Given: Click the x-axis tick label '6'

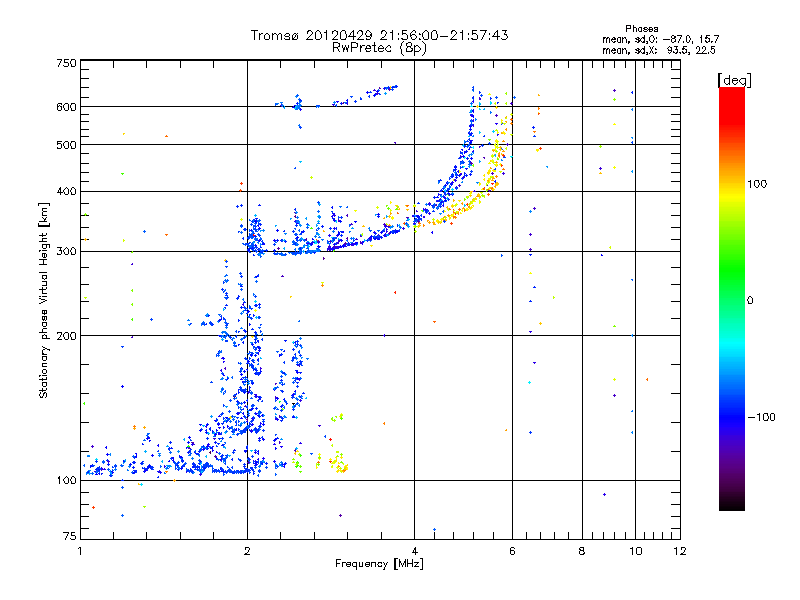Looking at the screenshot, I should [512, 551].
